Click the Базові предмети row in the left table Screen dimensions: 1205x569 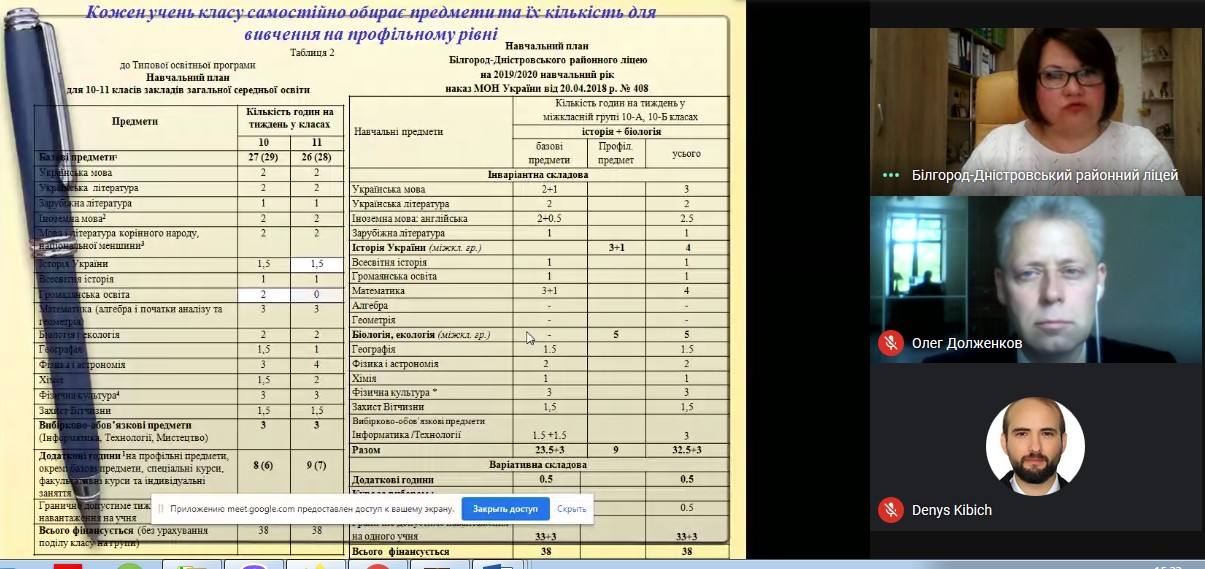[189, 157]
